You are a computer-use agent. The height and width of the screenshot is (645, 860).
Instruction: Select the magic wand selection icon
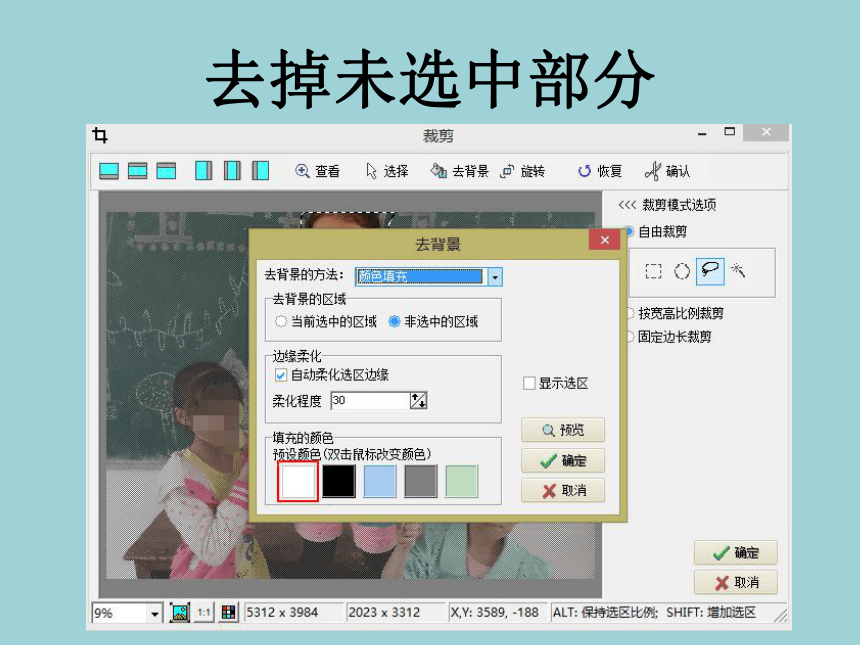coord(738,269)
